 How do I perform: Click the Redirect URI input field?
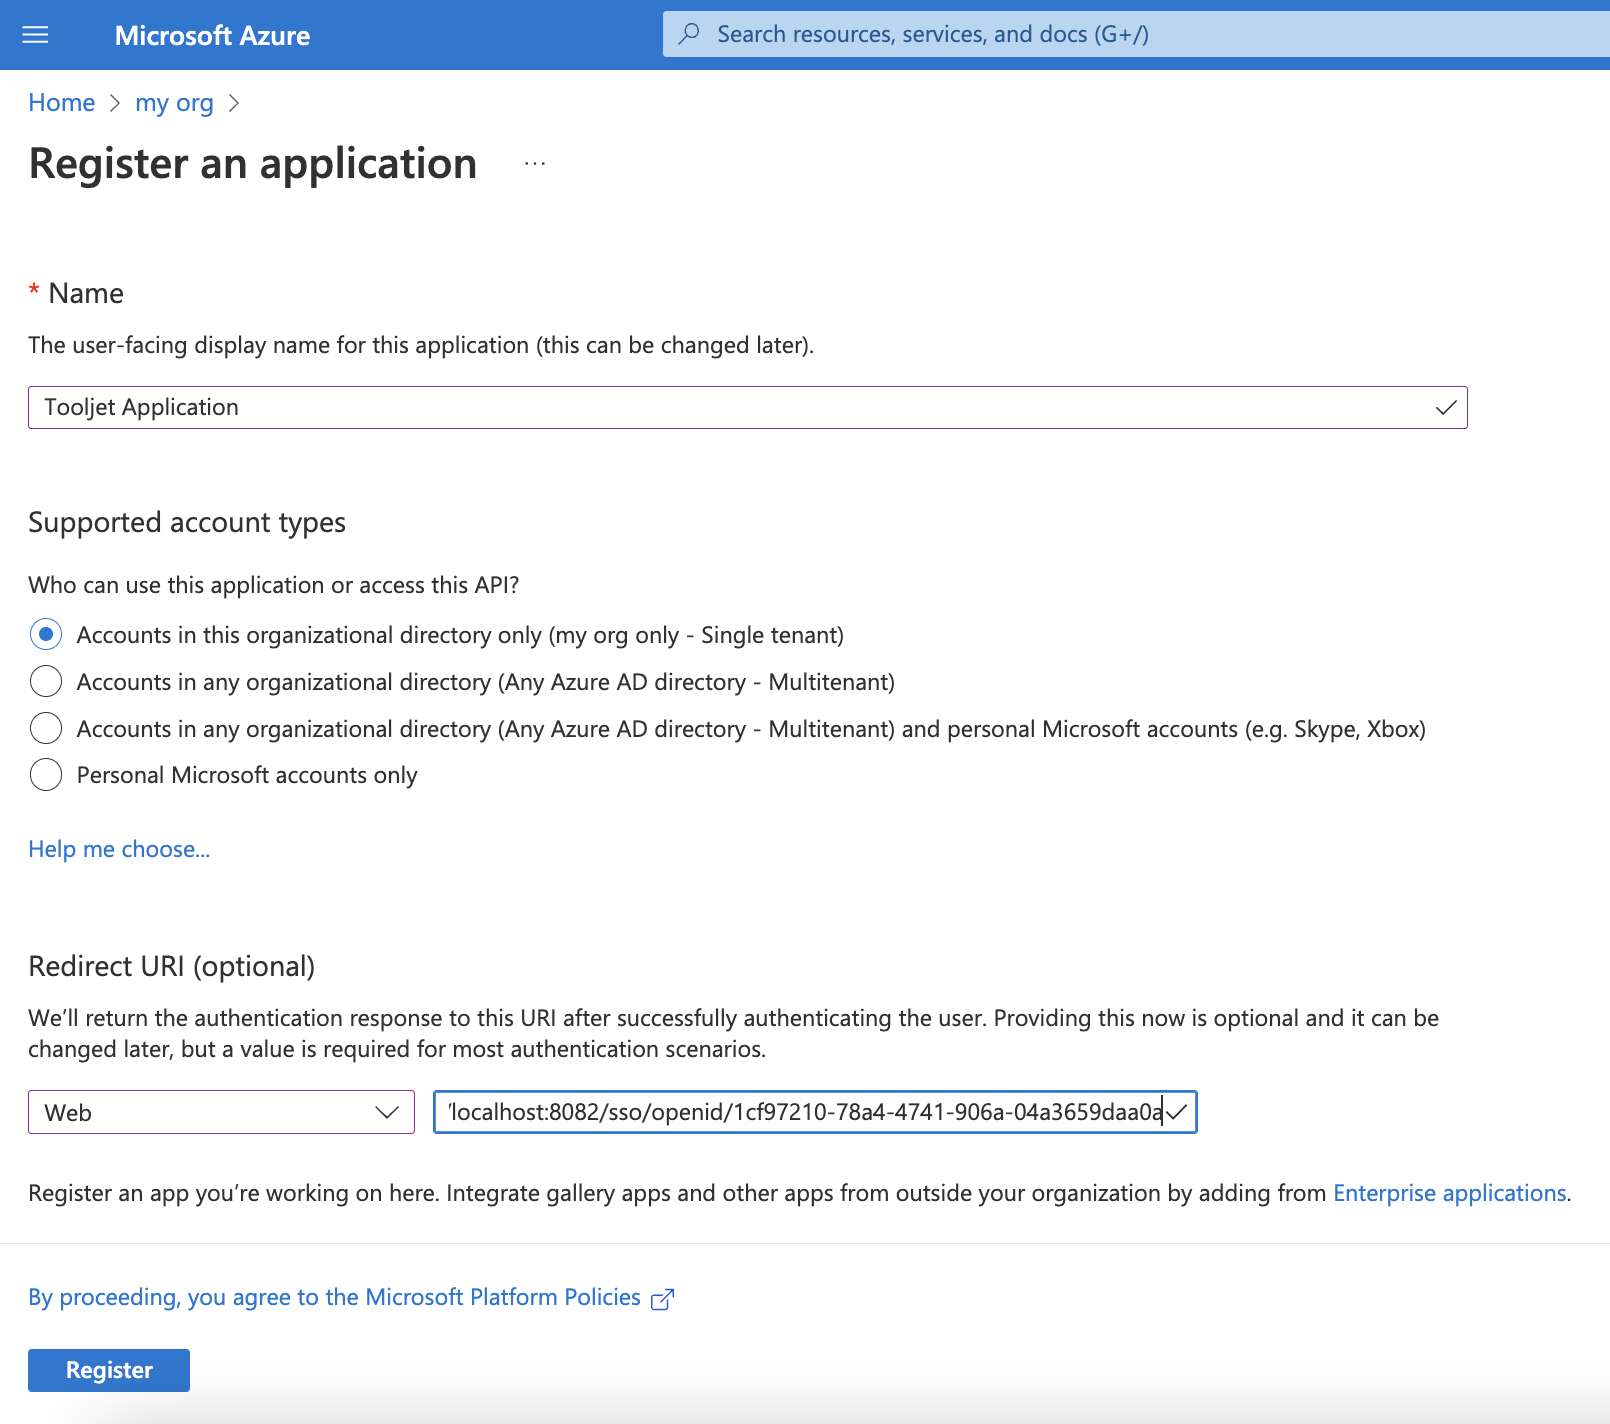[815, 1112]
